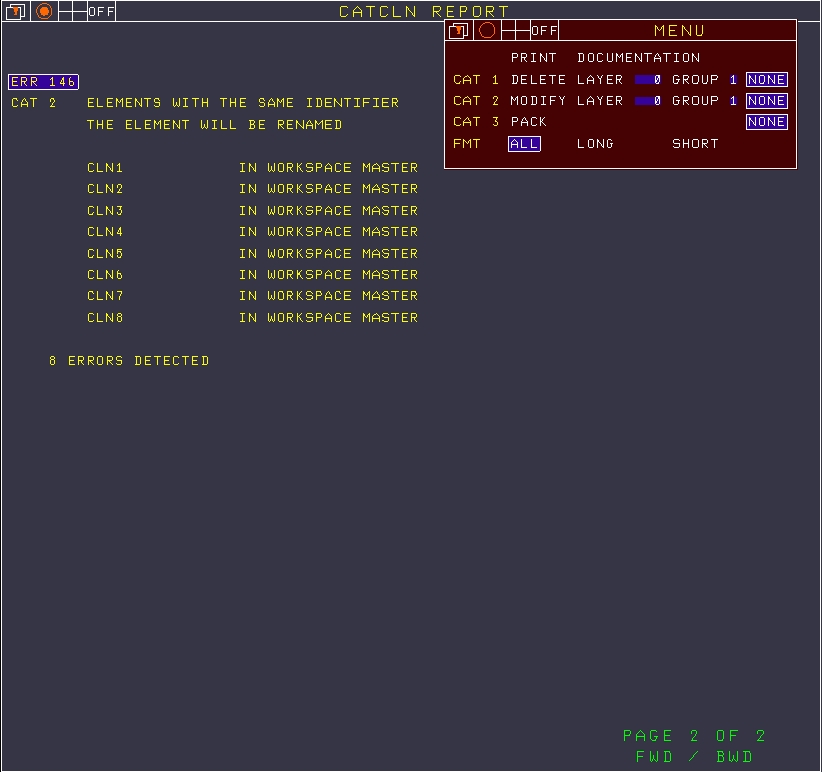This screenshot has width=822, height=772.
Task: Select CLN2 element row
Action: (252, 189)
